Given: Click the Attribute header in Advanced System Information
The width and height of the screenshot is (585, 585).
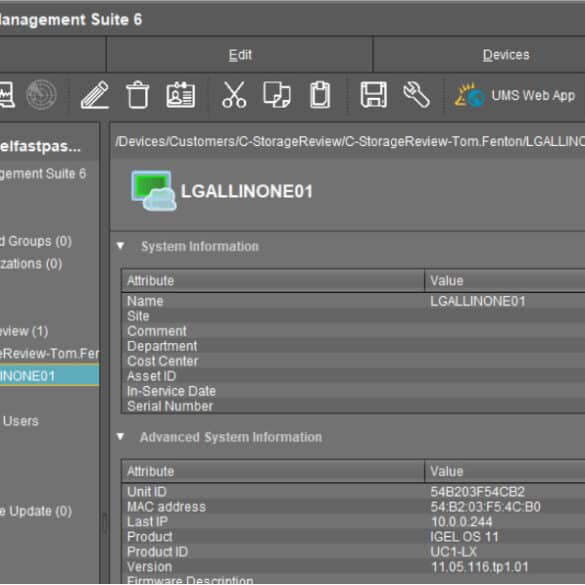Looking at the screenshot, I should 273,471.
